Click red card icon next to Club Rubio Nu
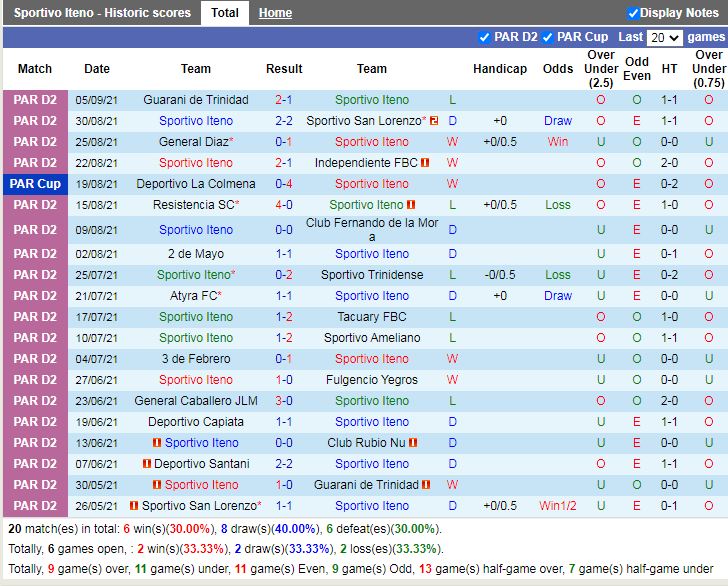The image size is (728, 586). 413,443
